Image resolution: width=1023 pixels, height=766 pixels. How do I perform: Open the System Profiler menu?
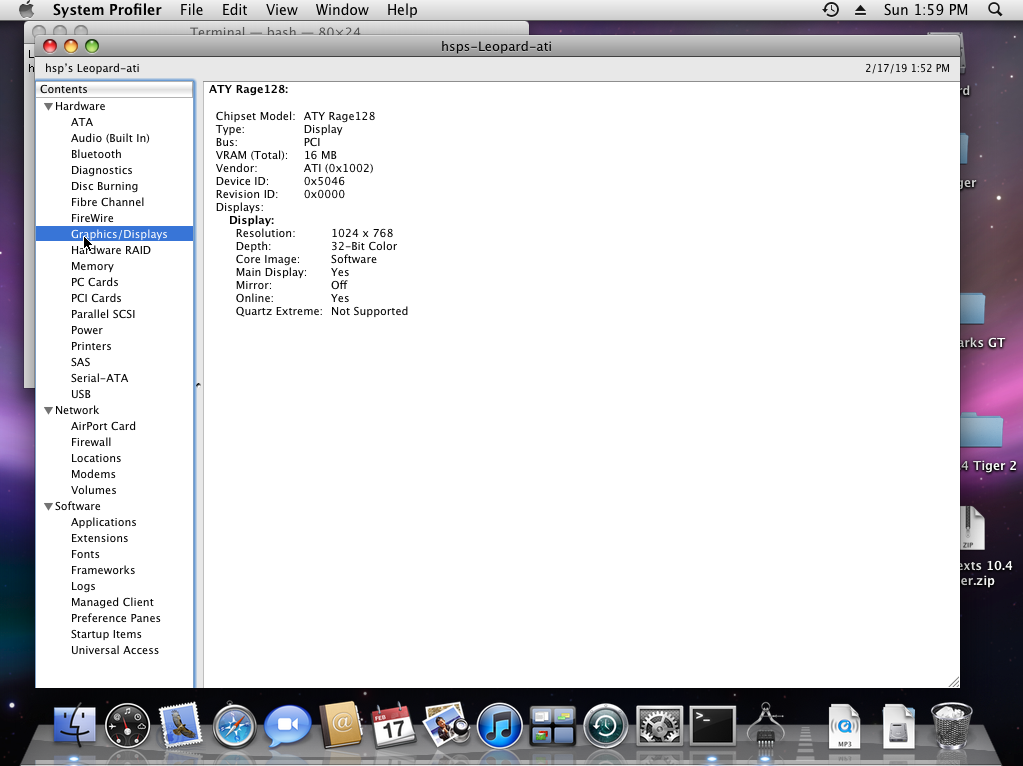pos(107,10)
